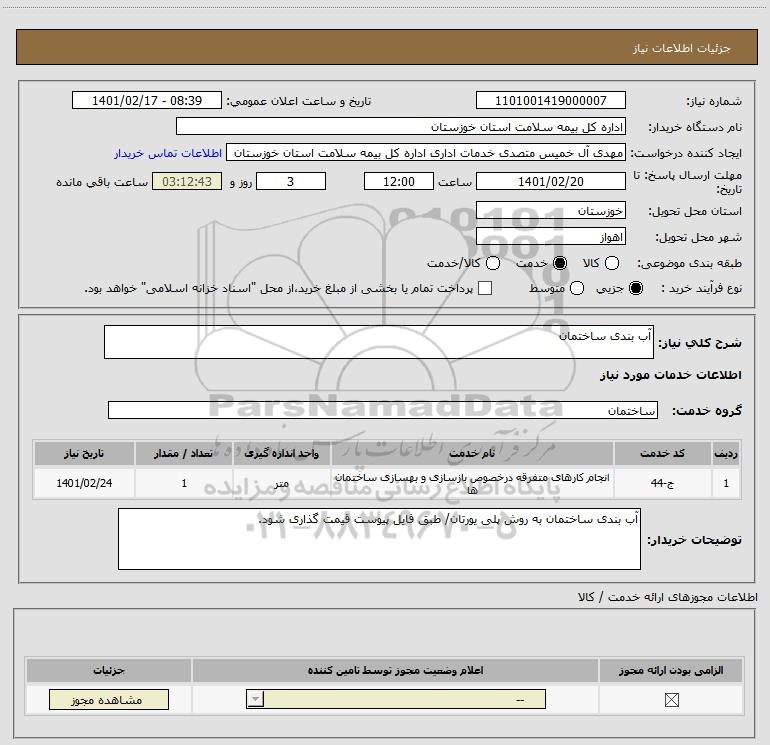Open the license status dropdown arrow
This screenshot has width=770, height=745.
pyautogui.click(x=255, y=699)
